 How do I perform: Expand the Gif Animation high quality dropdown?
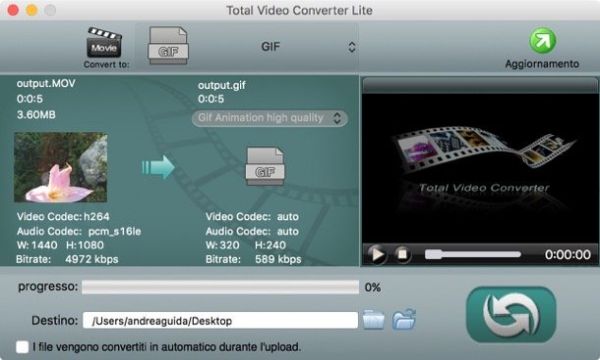click(270, 118)
